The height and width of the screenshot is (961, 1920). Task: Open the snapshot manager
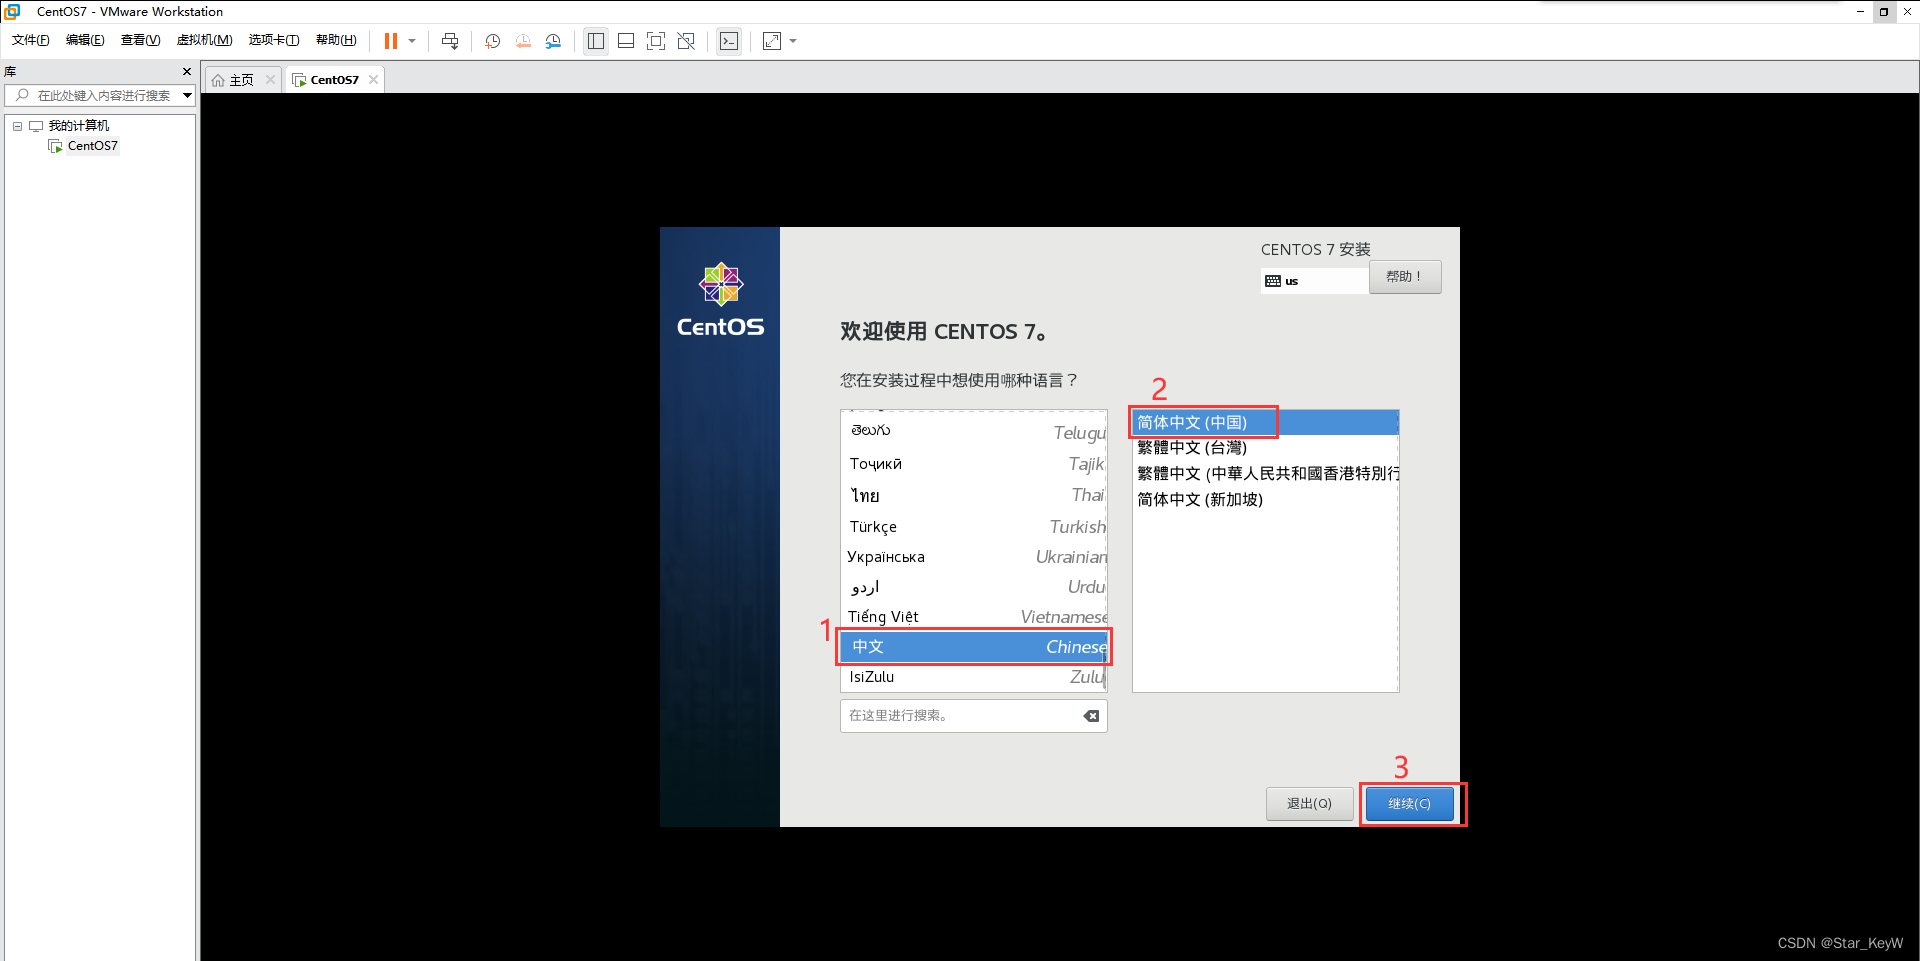pos(554,41)
